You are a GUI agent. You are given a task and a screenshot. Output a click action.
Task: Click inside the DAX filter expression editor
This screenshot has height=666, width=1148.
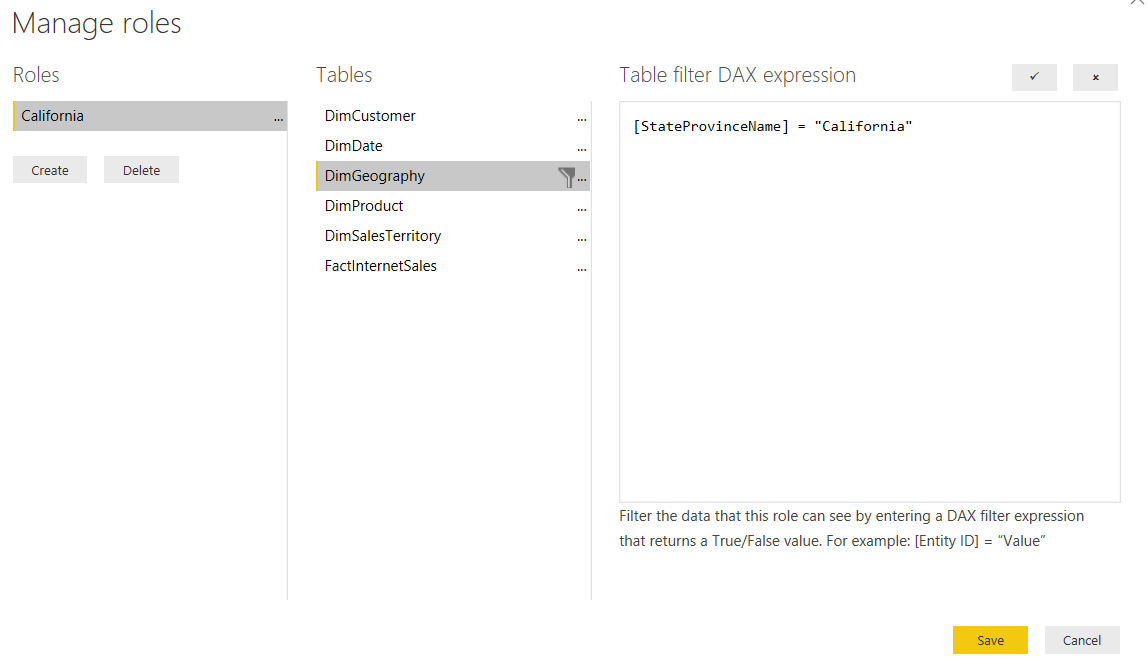click(x=870, y=300)
